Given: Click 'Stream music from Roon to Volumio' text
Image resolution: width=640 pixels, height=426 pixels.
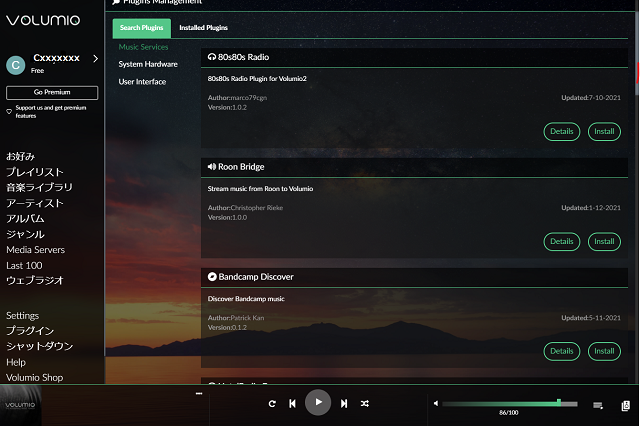Looking at the screenshot, I should (260, 189).
